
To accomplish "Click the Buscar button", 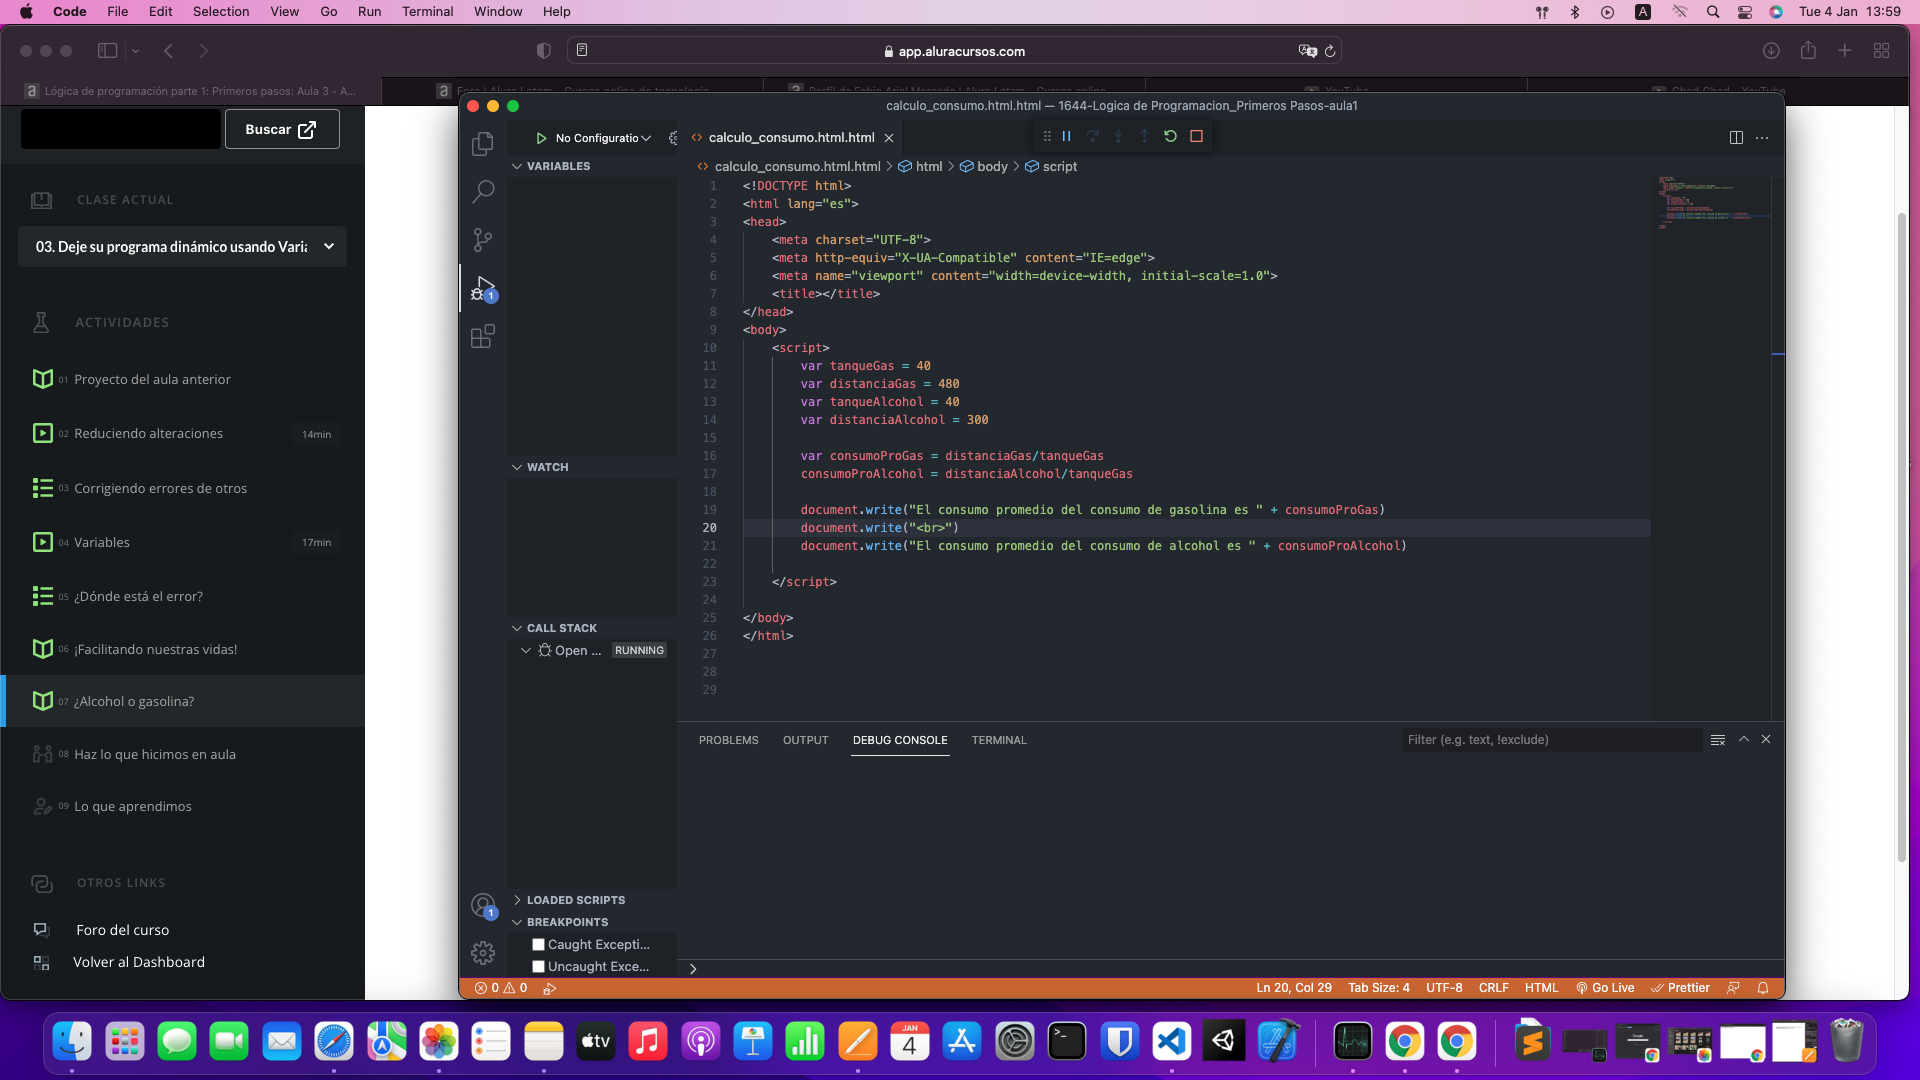I will [x=282, y=129].
